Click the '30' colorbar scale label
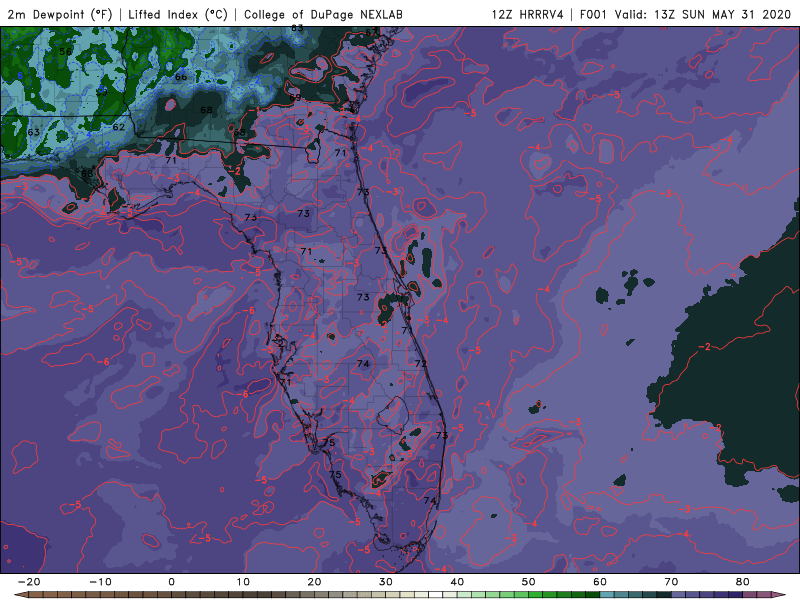Screen dimensions: 800x600 coord(386,582)
